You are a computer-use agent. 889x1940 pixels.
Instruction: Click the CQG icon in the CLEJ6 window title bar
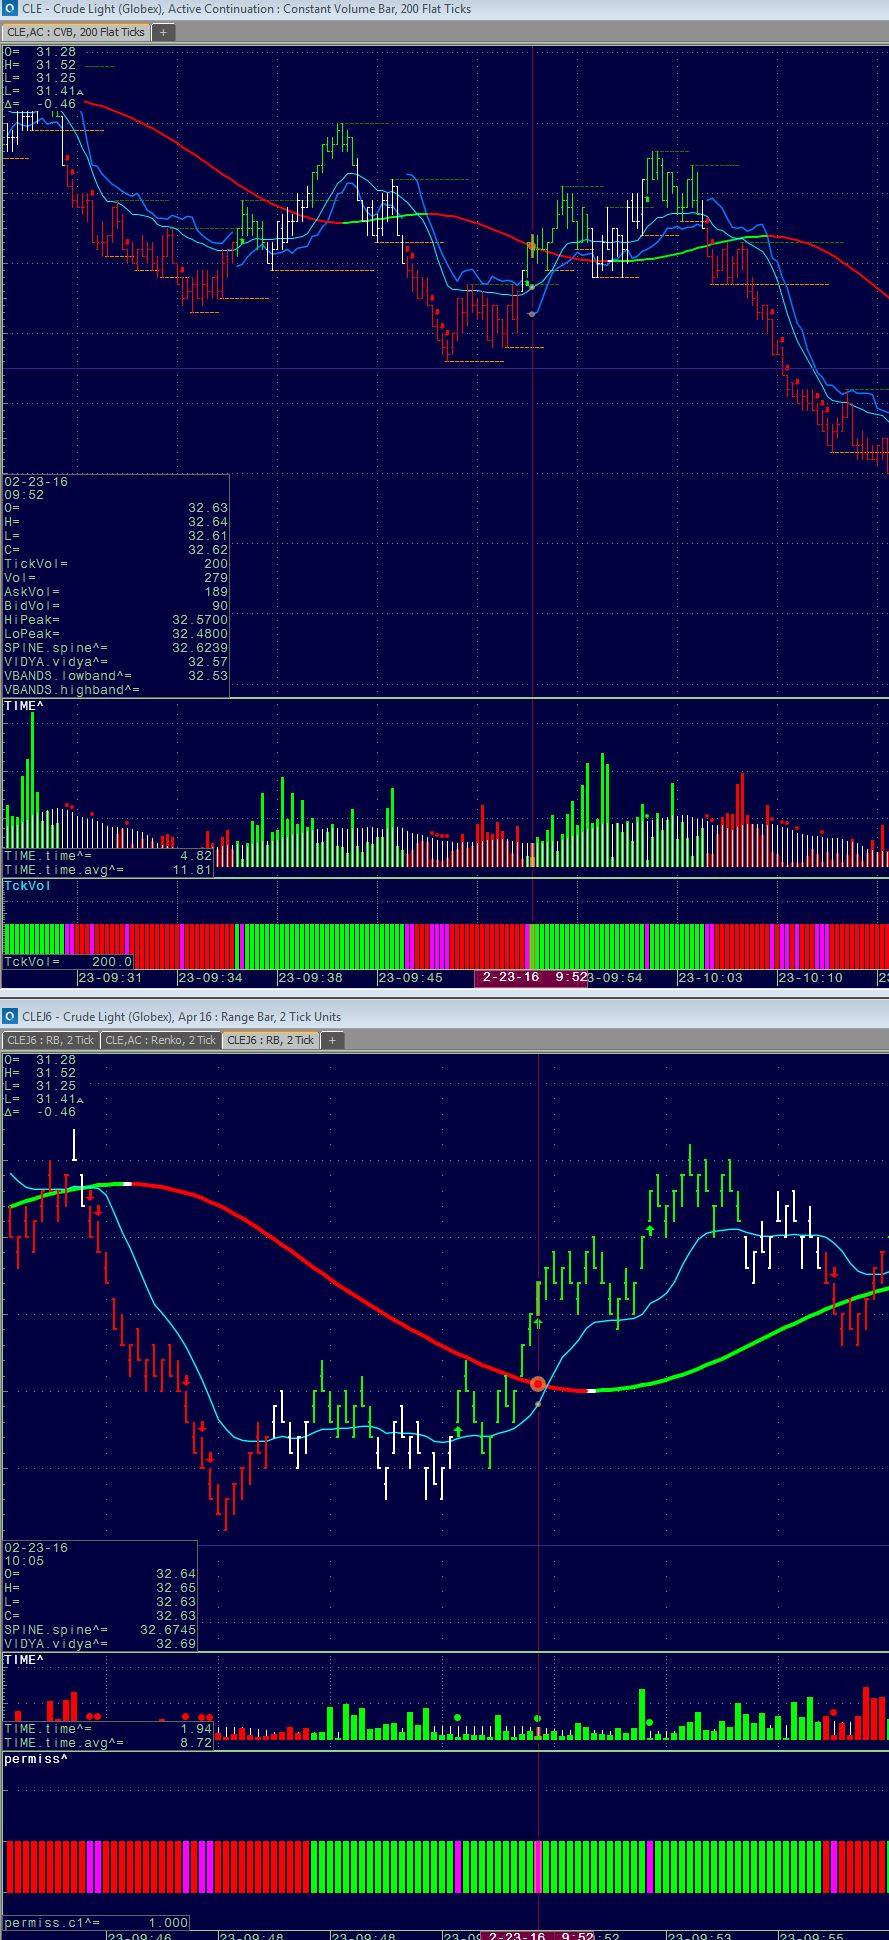click(x=10, y=1017)
